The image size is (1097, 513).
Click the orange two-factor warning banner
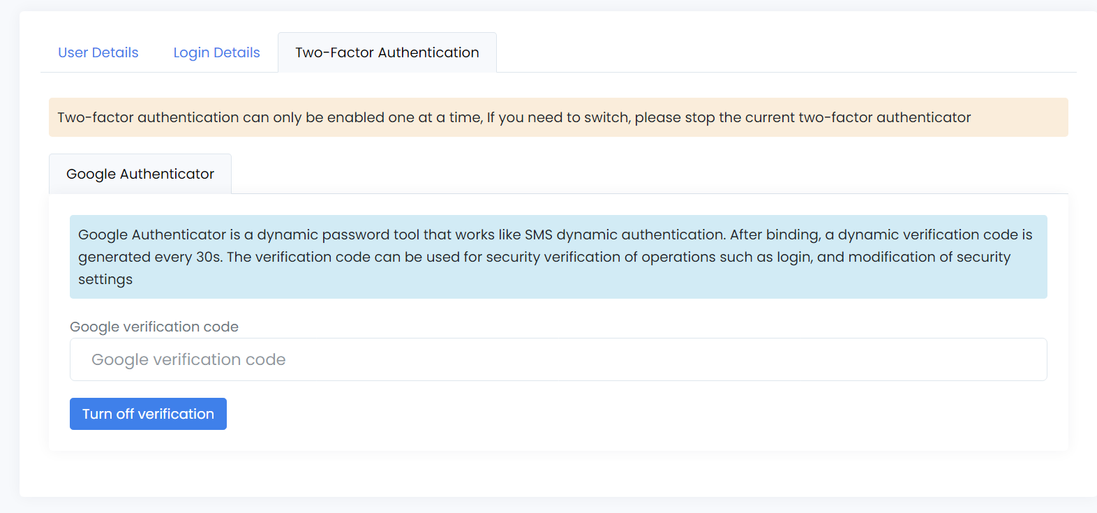tap(558, 117)
